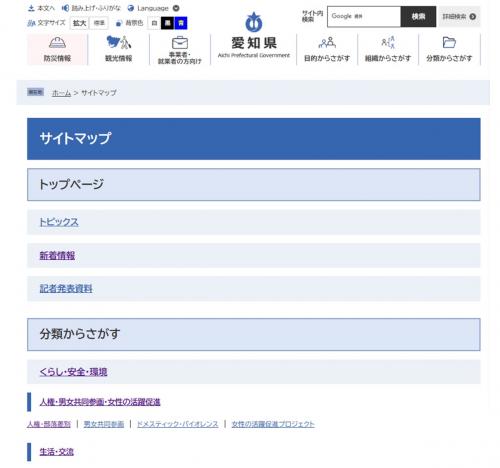
Task: Open the 人権・部落差別 link
Action: click(x=49, y=424)
